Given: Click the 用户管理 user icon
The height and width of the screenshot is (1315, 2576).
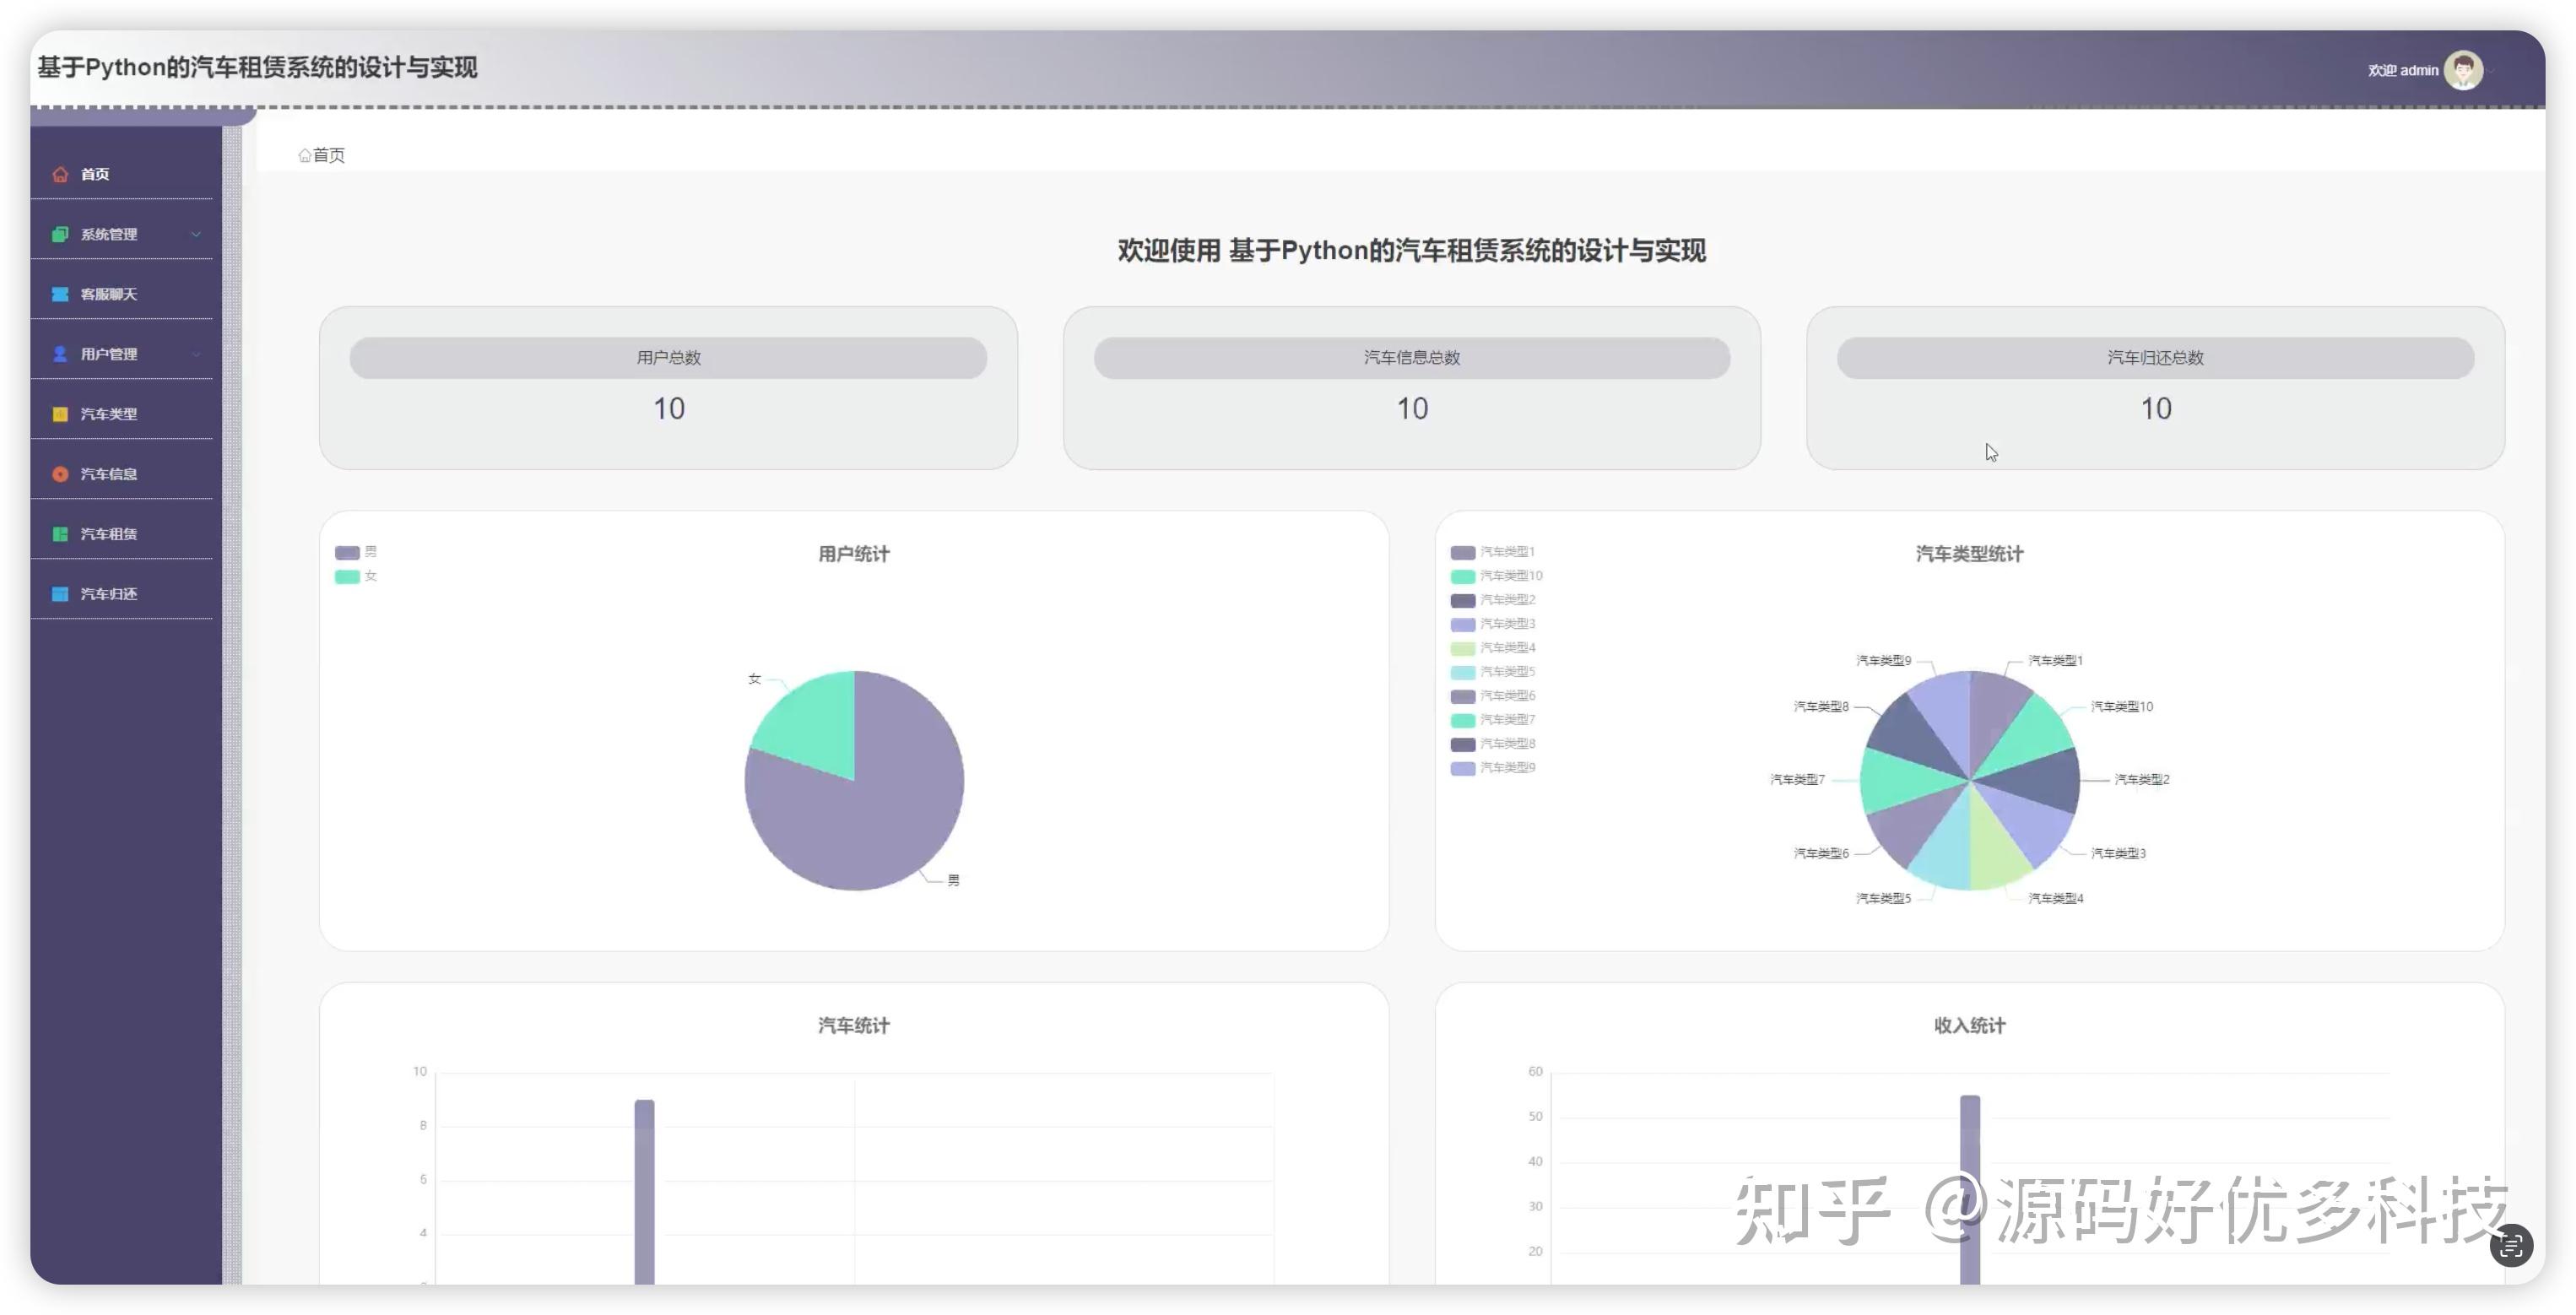Looking at the screenshot, I should (x=58, y=353).
